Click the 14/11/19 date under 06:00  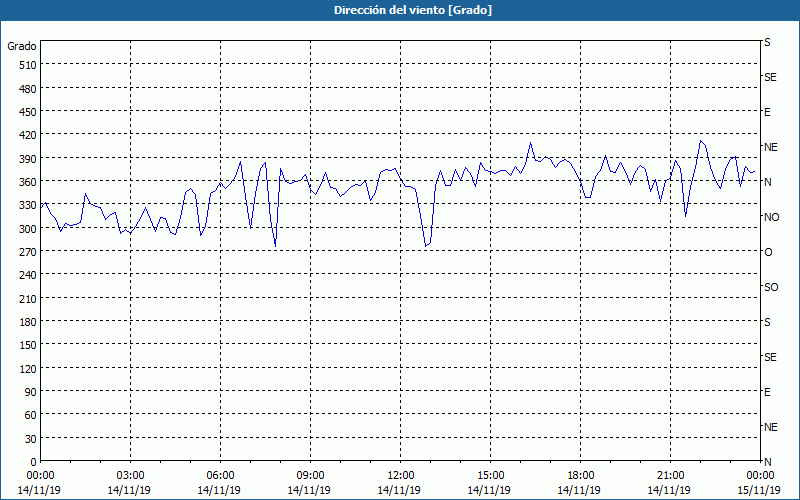219,490
